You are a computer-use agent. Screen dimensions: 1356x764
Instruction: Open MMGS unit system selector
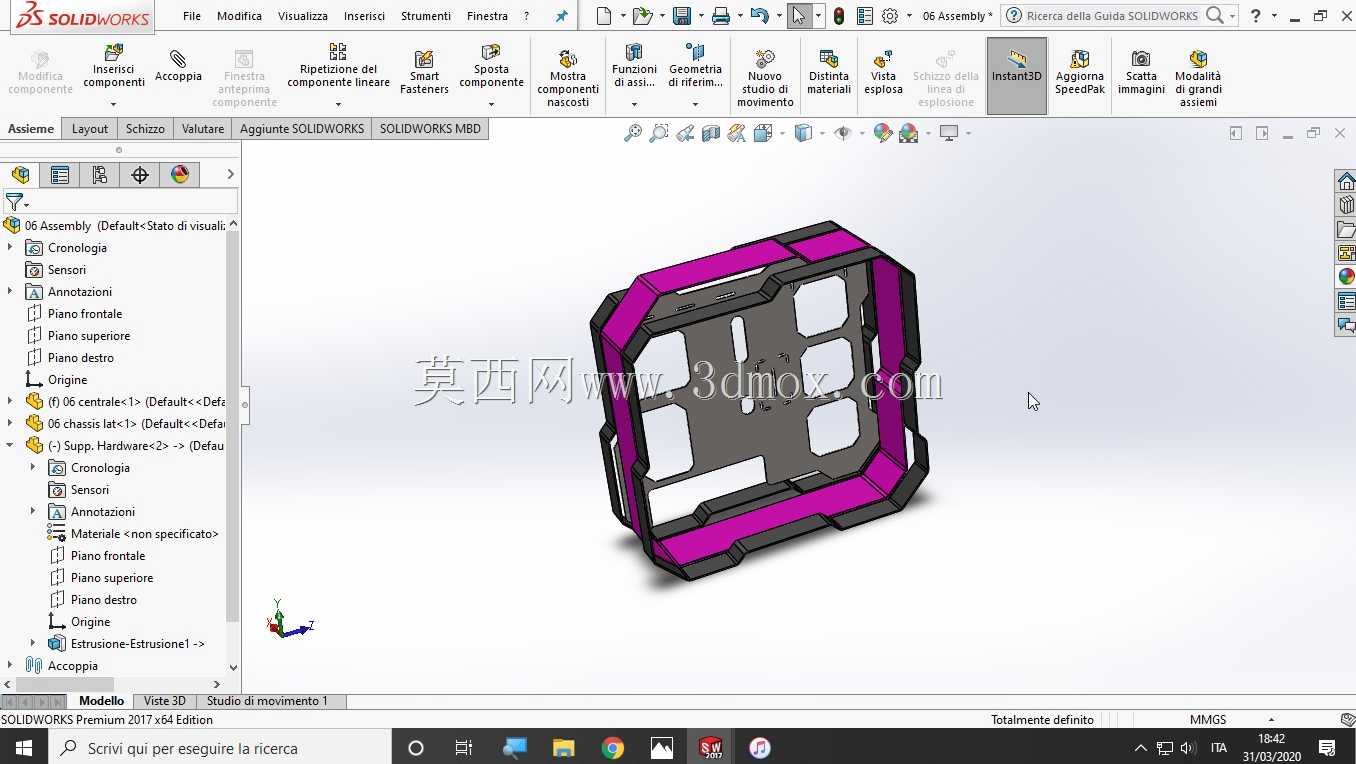pyautogui.click(x=1232, y=719)
